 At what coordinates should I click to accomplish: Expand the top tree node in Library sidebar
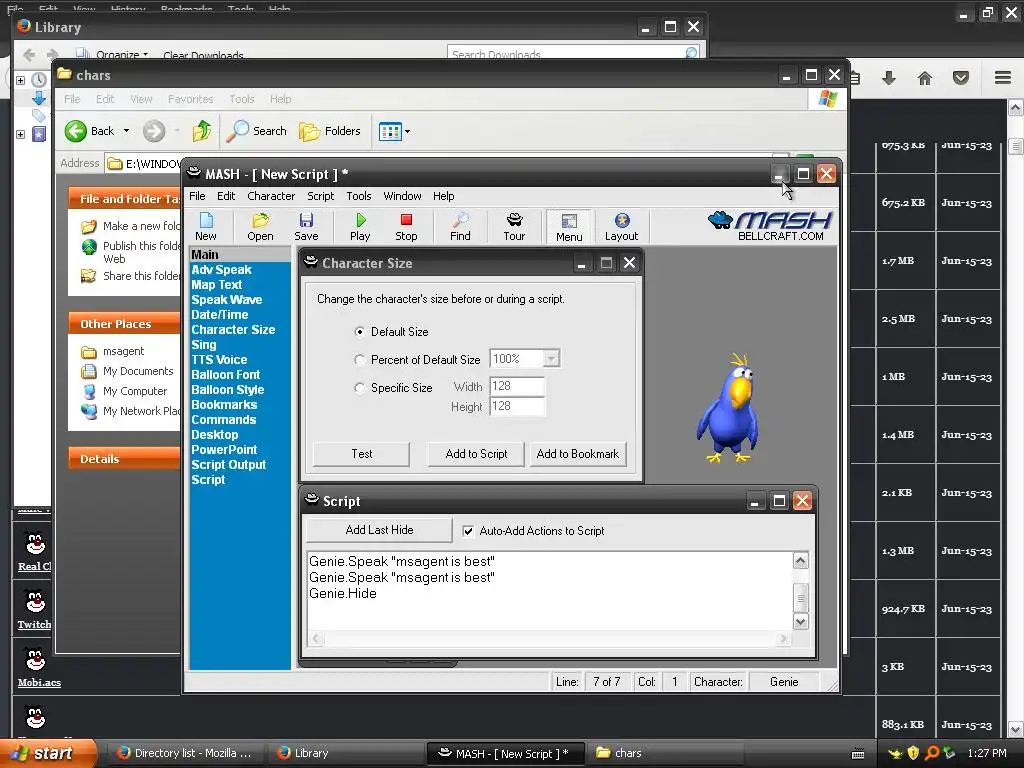(20, 80)
